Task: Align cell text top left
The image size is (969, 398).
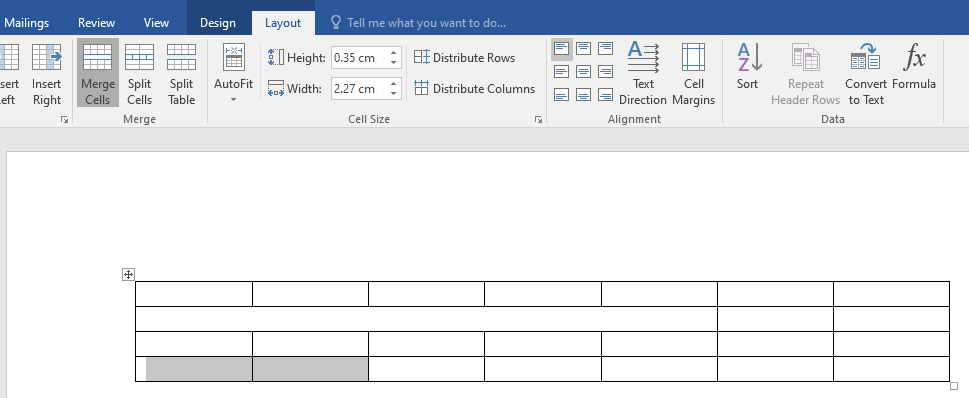Action: tap(561, 48)
